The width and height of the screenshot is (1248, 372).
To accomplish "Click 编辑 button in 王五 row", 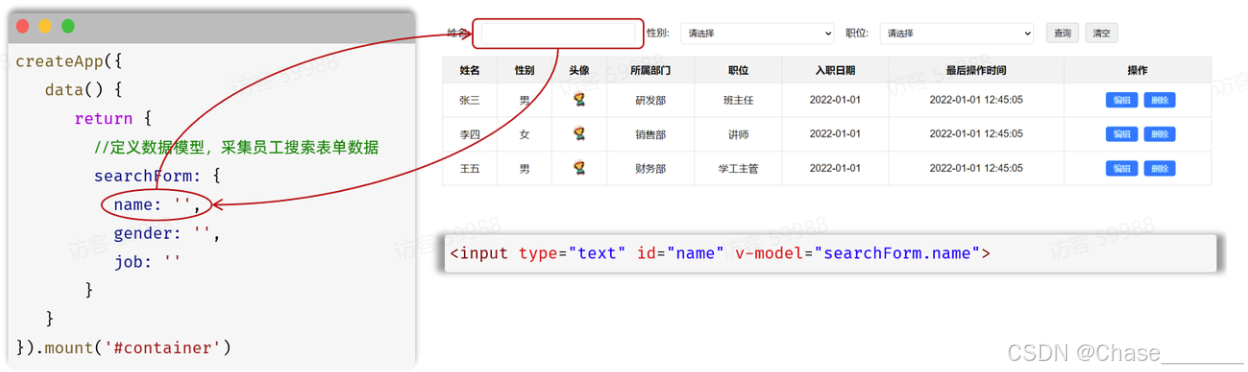I will coord(1121,168).
